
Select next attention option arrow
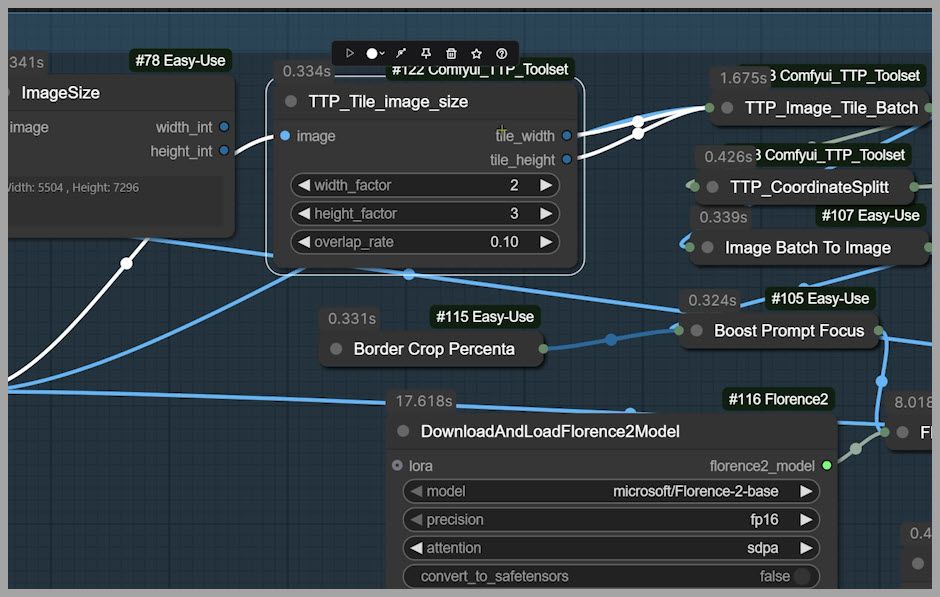[x=806, y=548]
